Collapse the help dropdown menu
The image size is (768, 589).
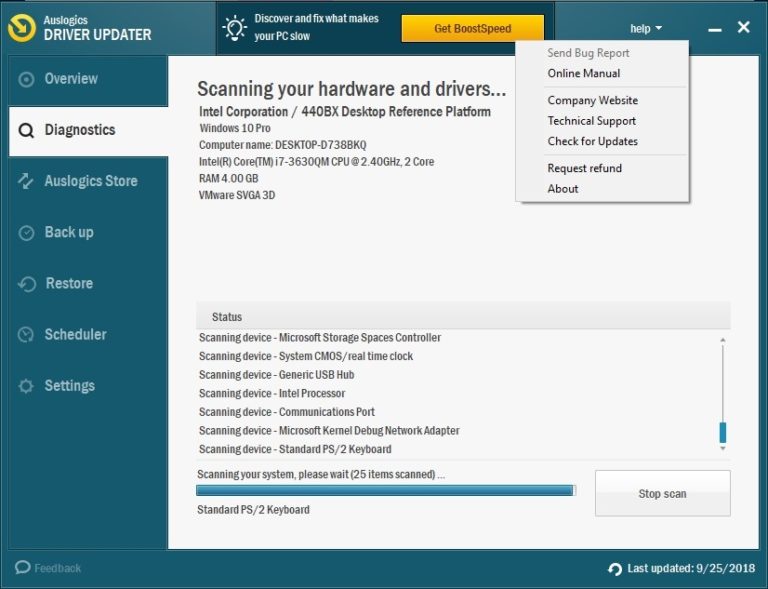click(x=646, y=29)
